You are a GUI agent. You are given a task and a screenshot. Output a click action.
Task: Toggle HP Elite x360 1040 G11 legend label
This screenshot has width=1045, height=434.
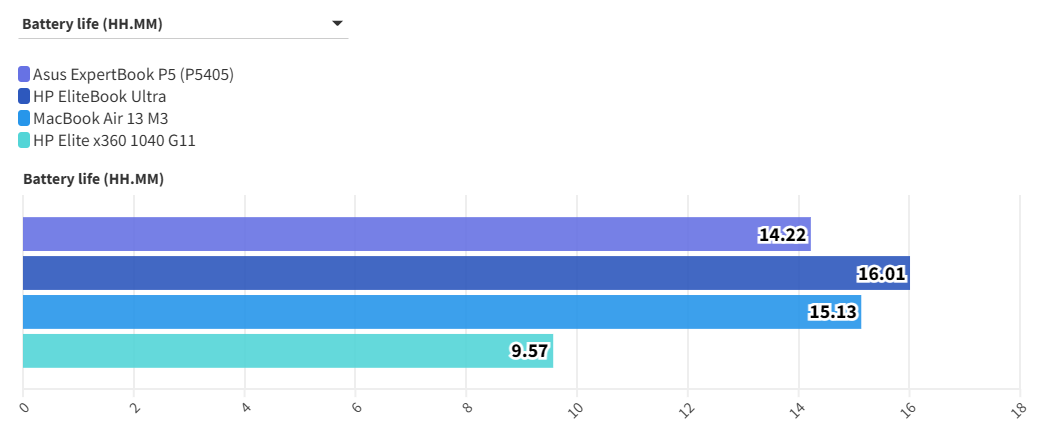tap(114, 141)
